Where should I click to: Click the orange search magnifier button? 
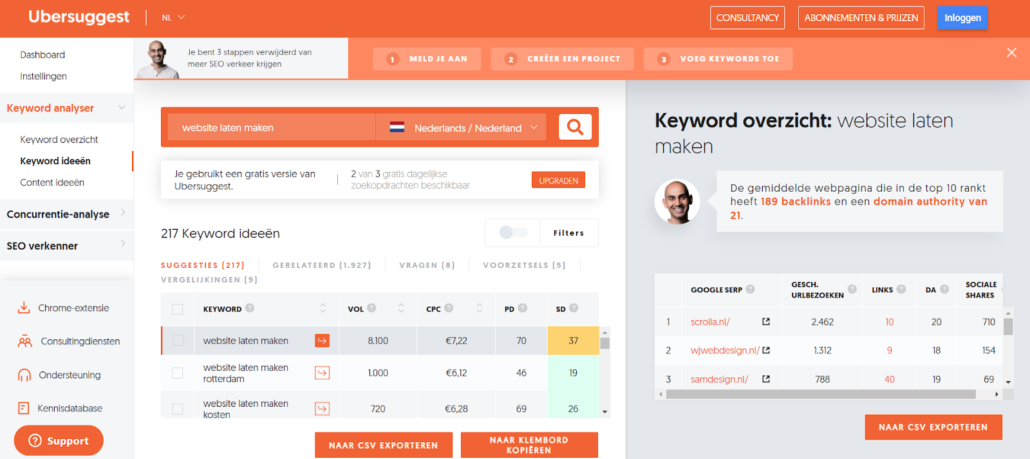575,127
